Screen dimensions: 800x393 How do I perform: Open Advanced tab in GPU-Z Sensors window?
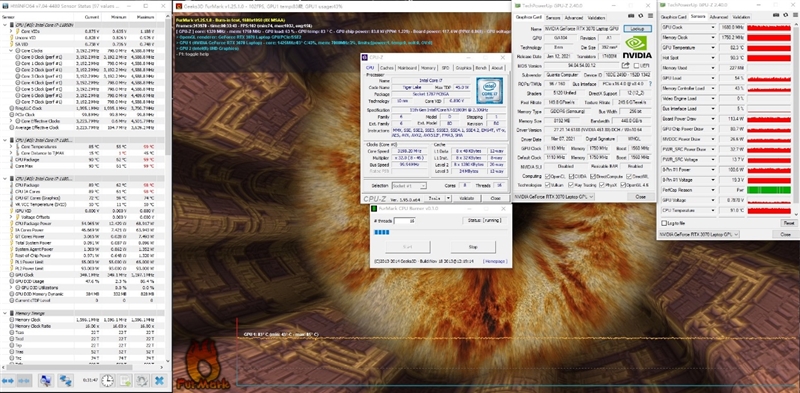click(718, 17)
